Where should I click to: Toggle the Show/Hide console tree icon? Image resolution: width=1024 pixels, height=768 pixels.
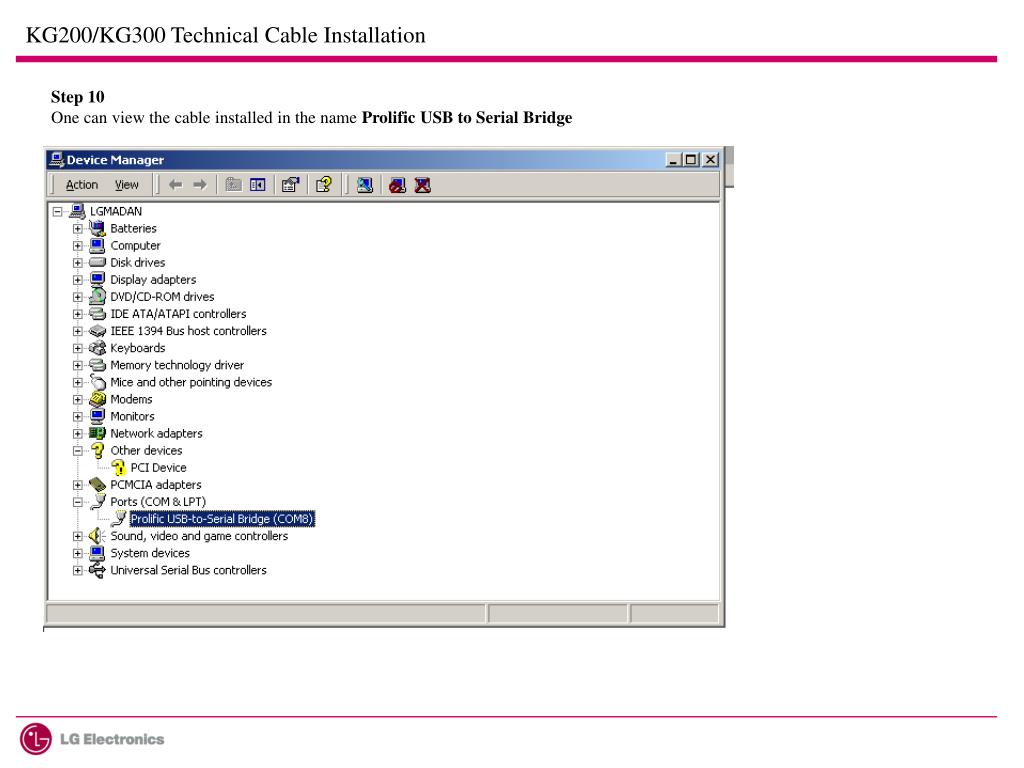(x=258, y=185)
